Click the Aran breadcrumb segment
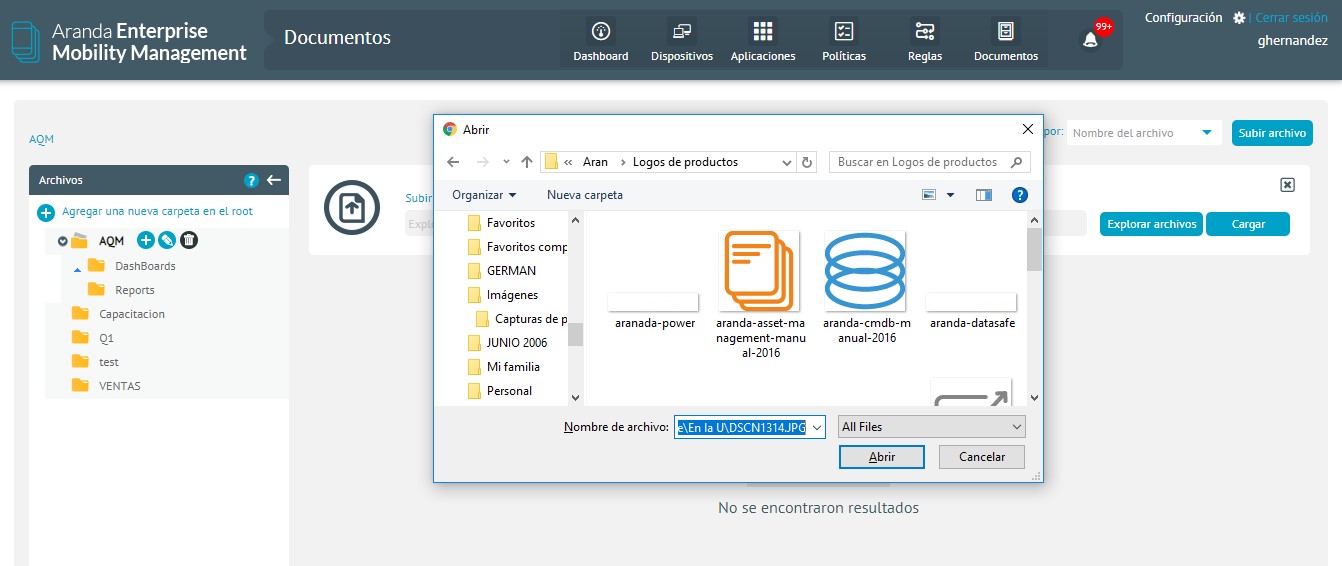The height and width of the screenshot is (566, 1342). tap(595, 162)
